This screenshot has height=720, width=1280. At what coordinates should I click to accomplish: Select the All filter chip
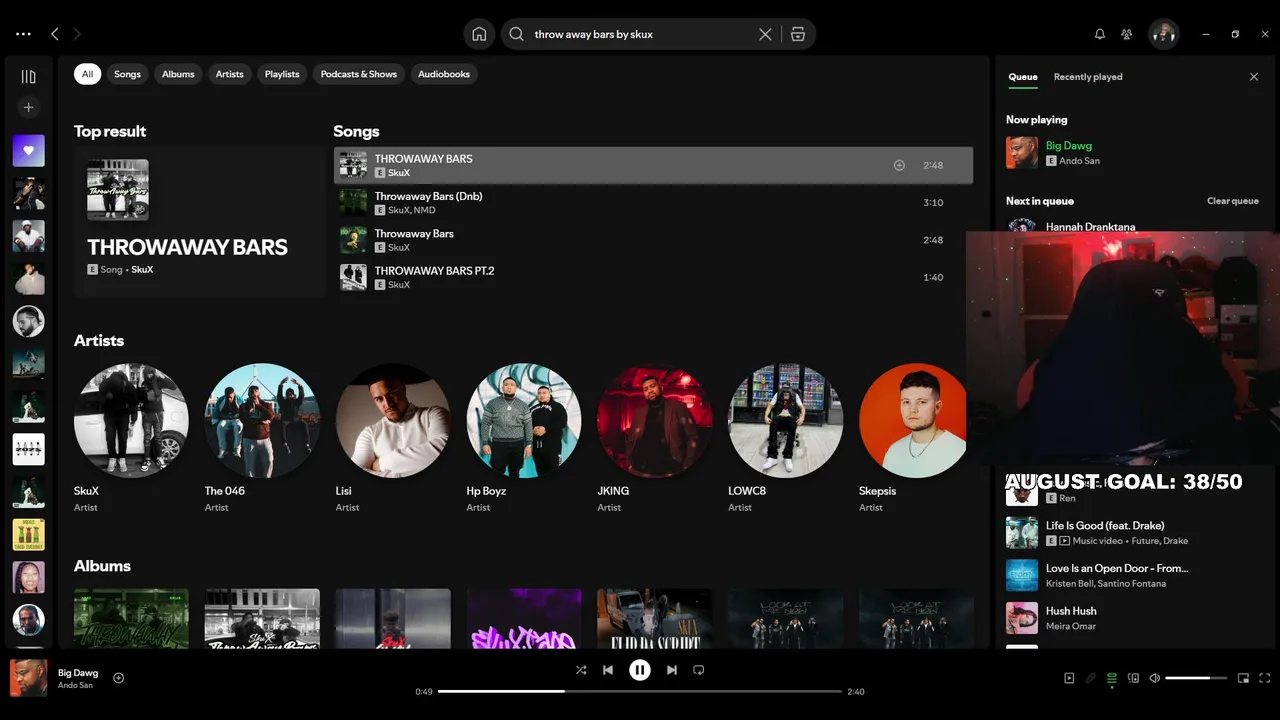click(x=87, y=74)
